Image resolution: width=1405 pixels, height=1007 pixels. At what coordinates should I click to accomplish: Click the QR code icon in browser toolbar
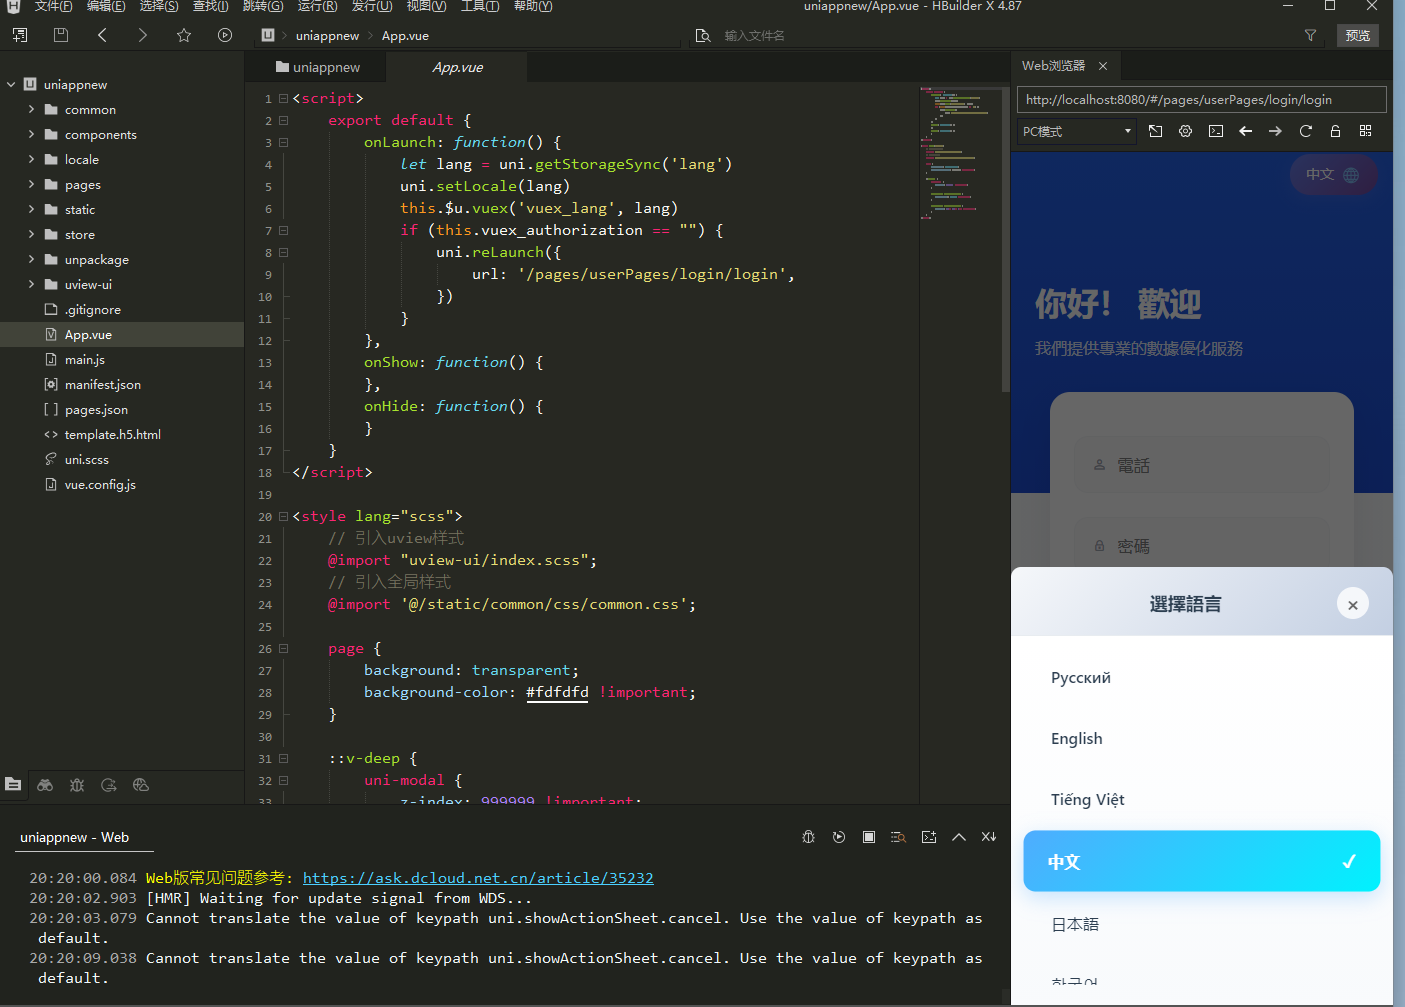1365,131
